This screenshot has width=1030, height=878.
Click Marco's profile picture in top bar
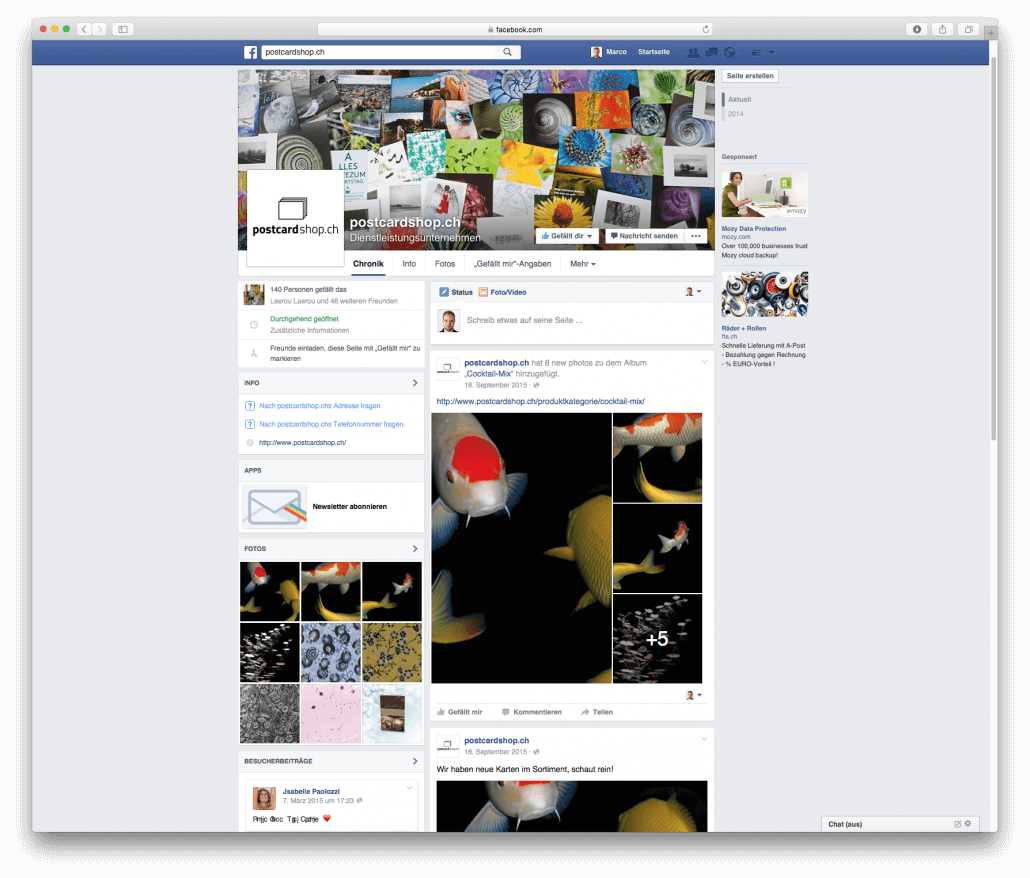tap(596, 53)
